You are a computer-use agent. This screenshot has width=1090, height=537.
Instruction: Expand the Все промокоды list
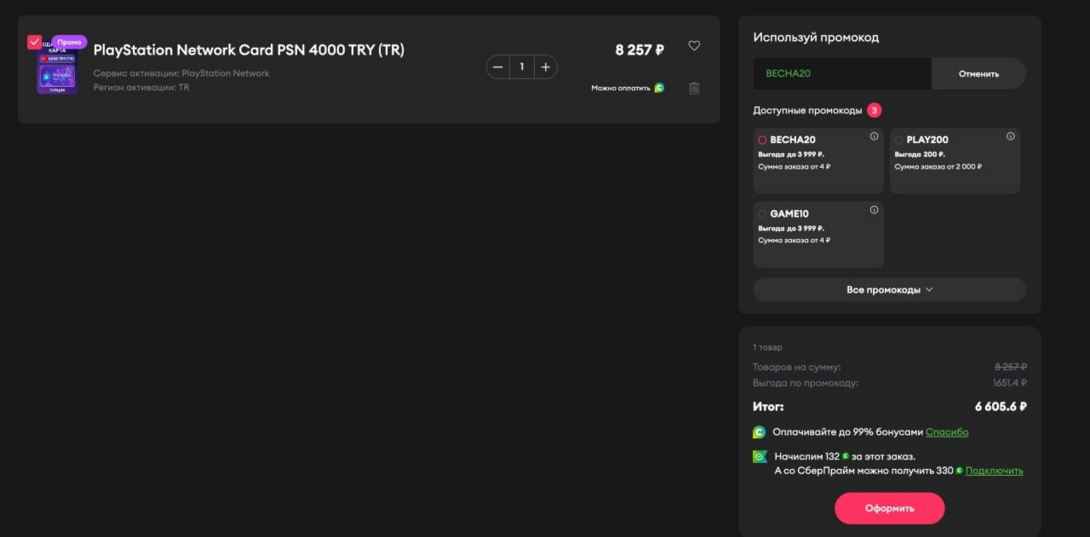(889, 290)
